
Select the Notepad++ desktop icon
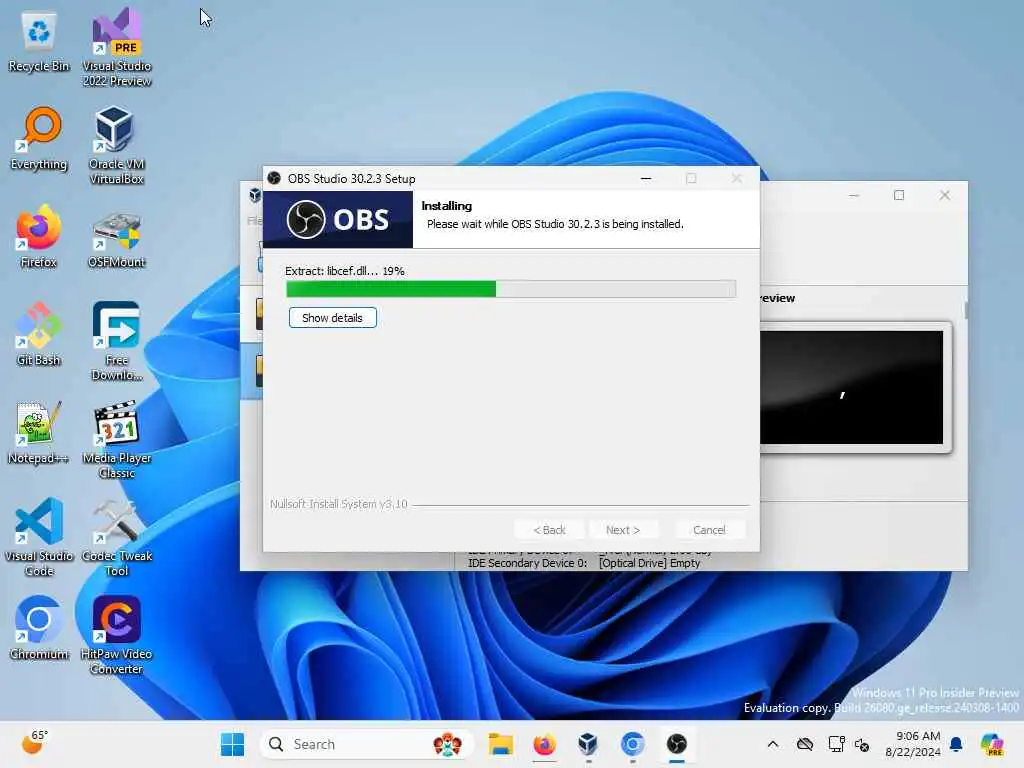tap(39, 432)
